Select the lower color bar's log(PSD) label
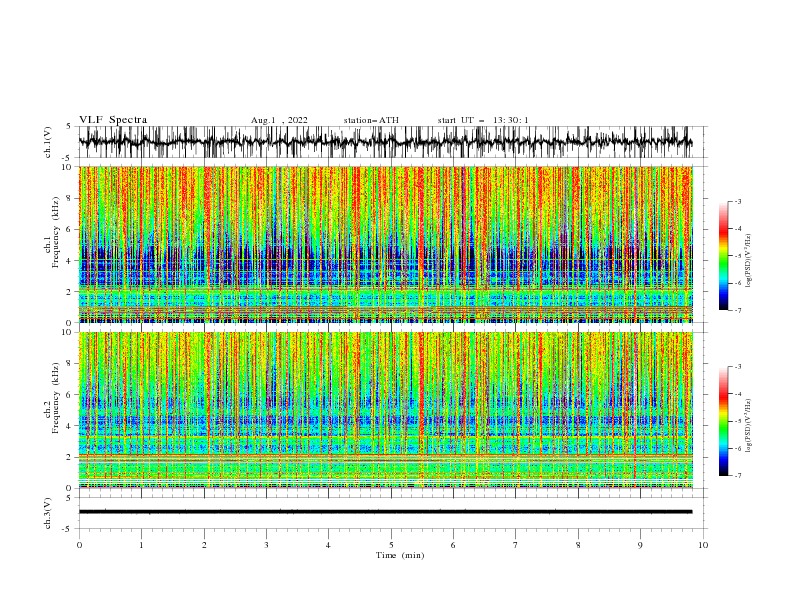792x612 pixels. click(x=748, y=426)
